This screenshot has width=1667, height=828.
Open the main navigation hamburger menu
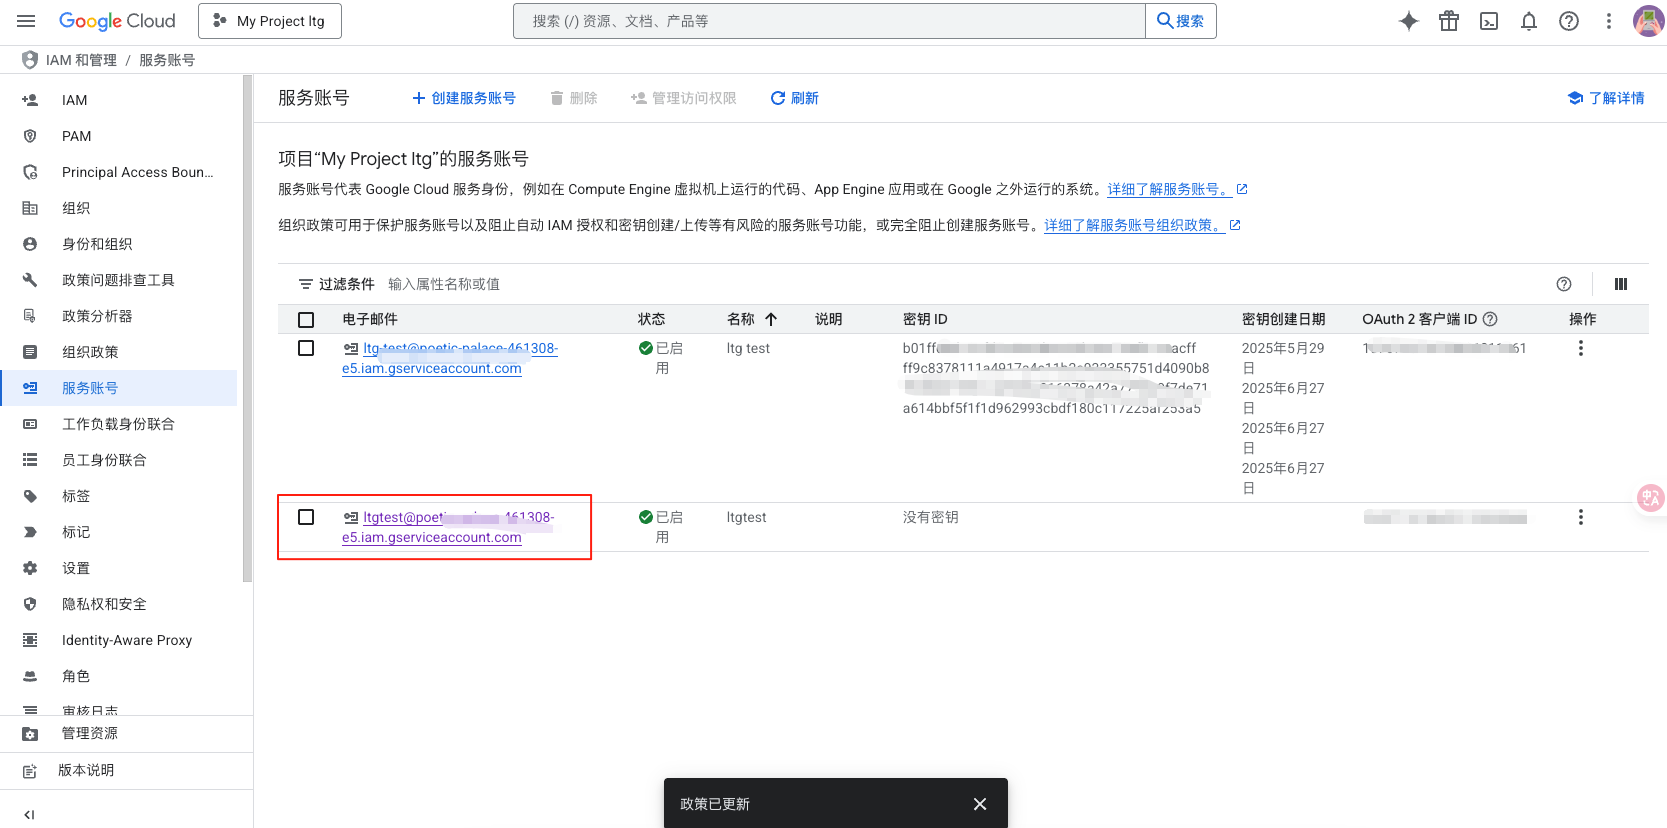26,21
